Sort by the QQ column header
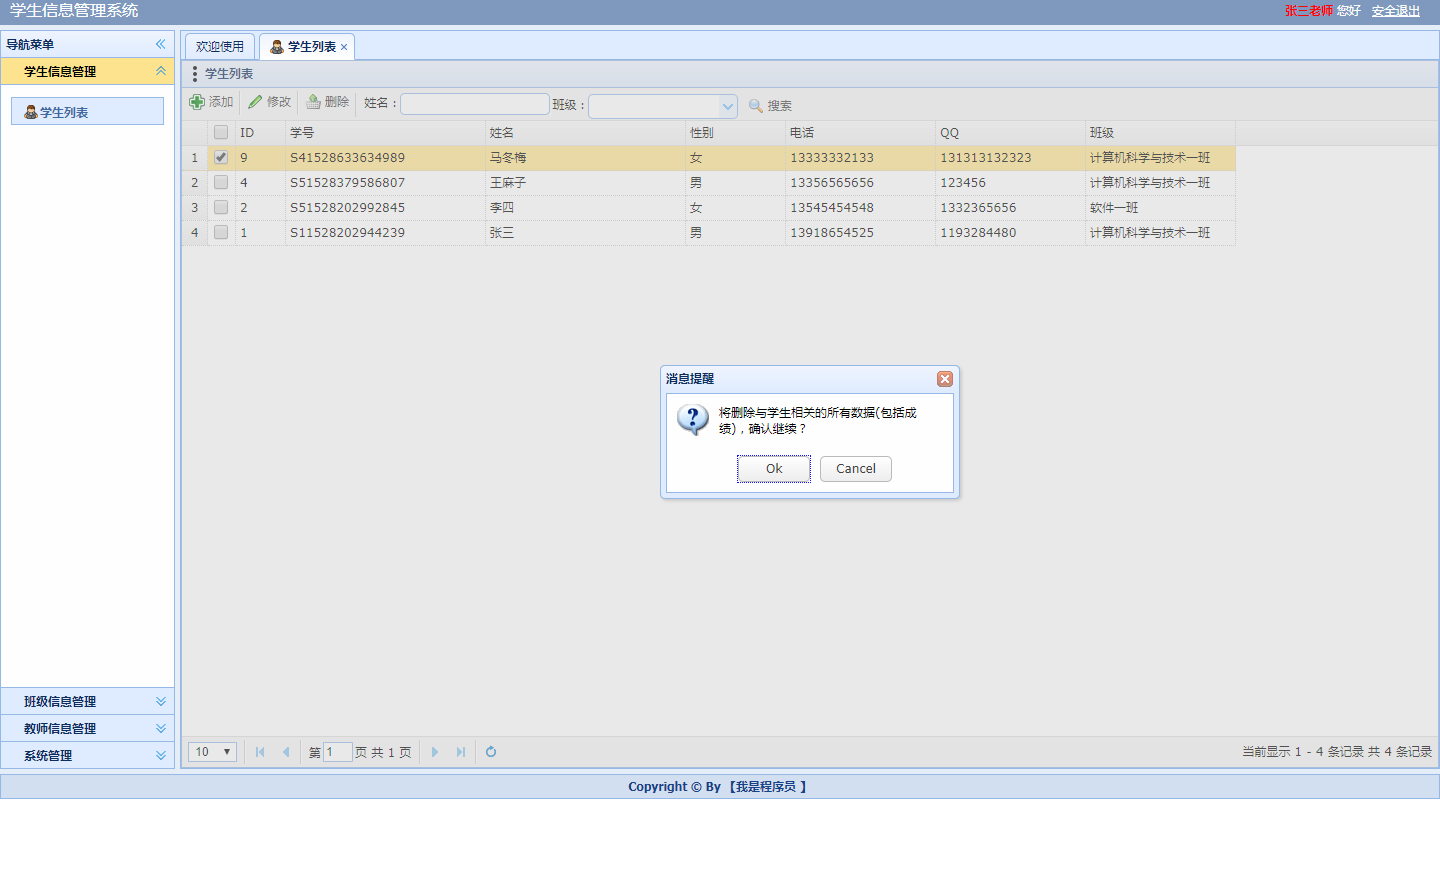The width and height of the screenshot is (1440, 889). (1010, 133)
